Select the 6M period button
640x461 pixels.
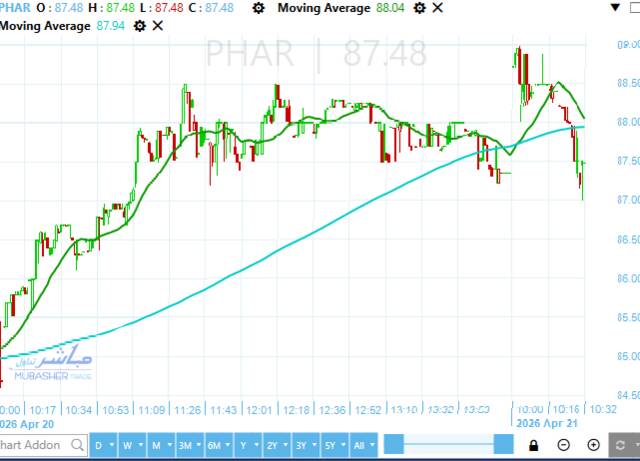tap(214, 445)
